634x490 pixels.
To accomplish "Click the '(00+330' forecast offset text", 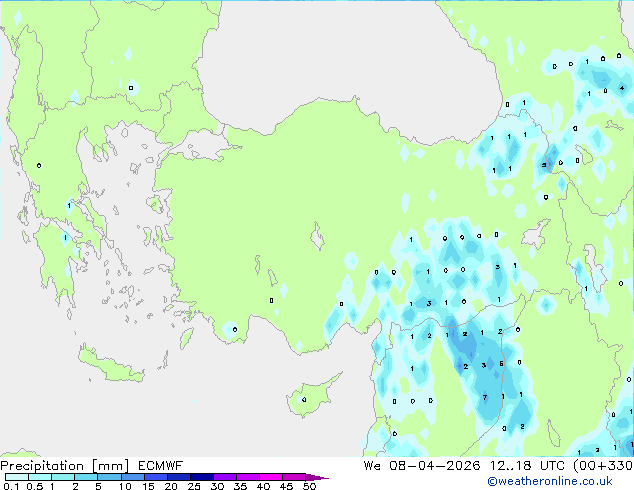I will pos(603,466).
